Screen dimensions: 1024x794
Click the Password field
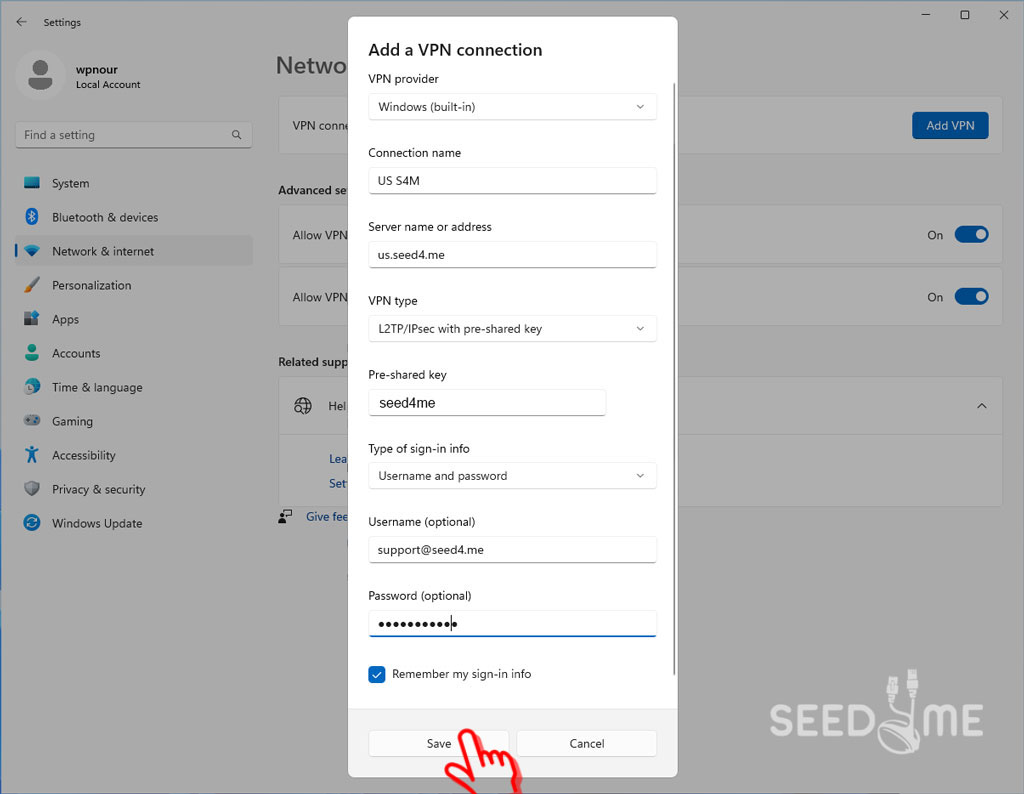click(x=512, y=624)
